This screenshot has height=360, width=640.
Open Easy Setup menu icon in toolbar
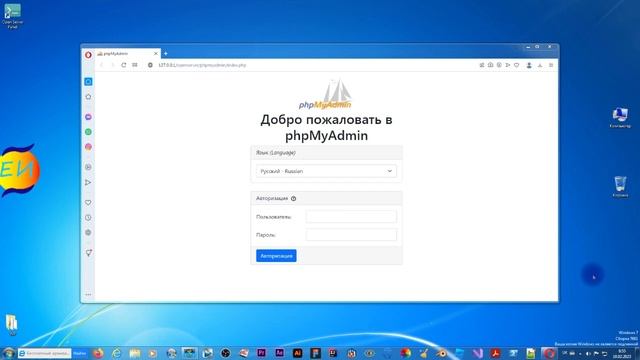(551, 65)
